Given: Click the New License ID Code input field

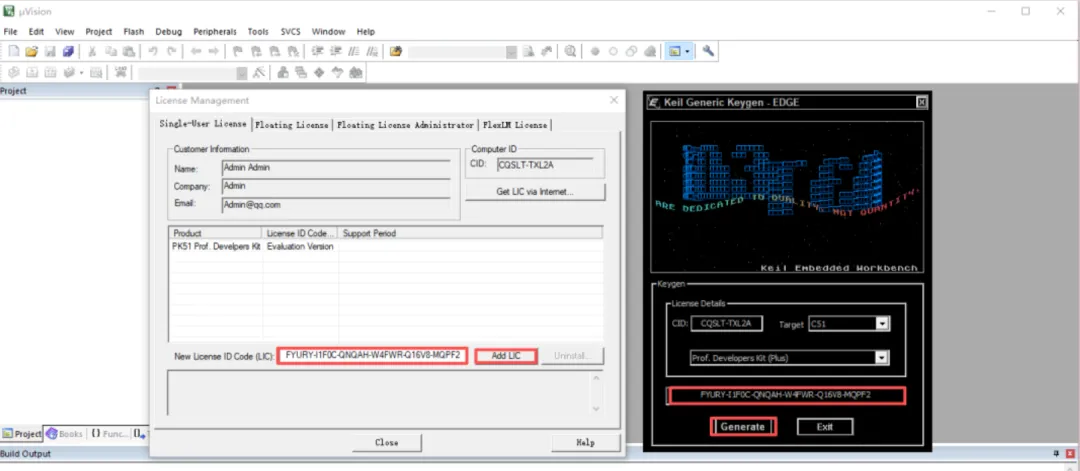Looking at the screenshot, I should click(372, 356).
